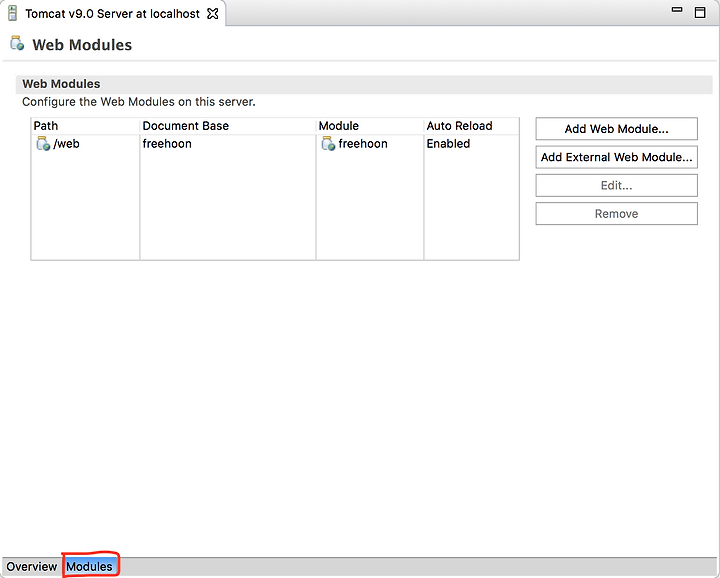Click the Remove button
The width and height of the screenshot is (720, 578).
pyautogui.click(x=616, y=213)
